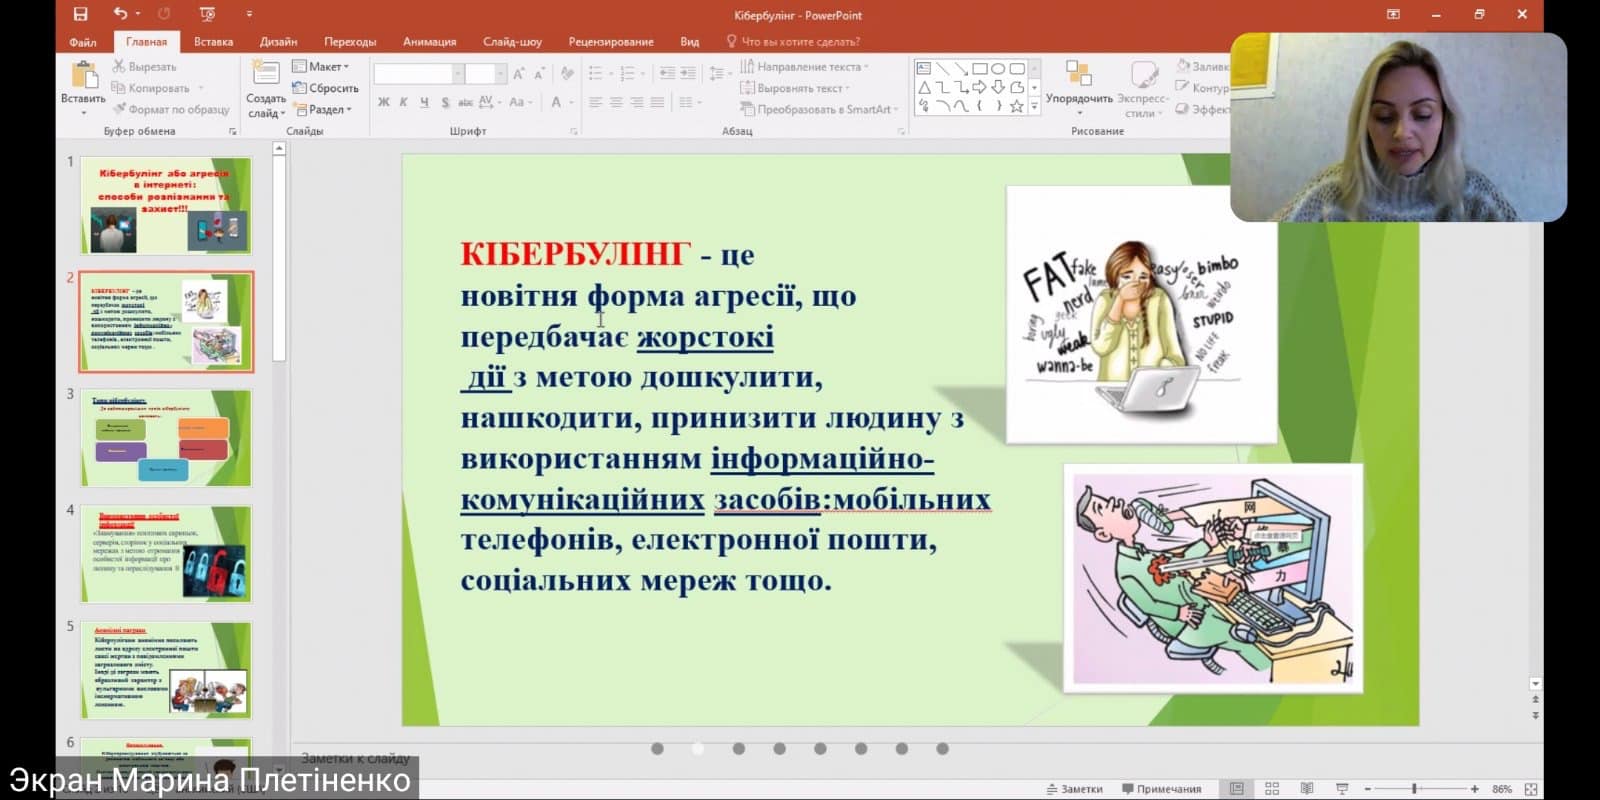Viewport: 1600px width, 800px height.
Task: Click the Undo arrow icon
Action: (x=120, y=14)
